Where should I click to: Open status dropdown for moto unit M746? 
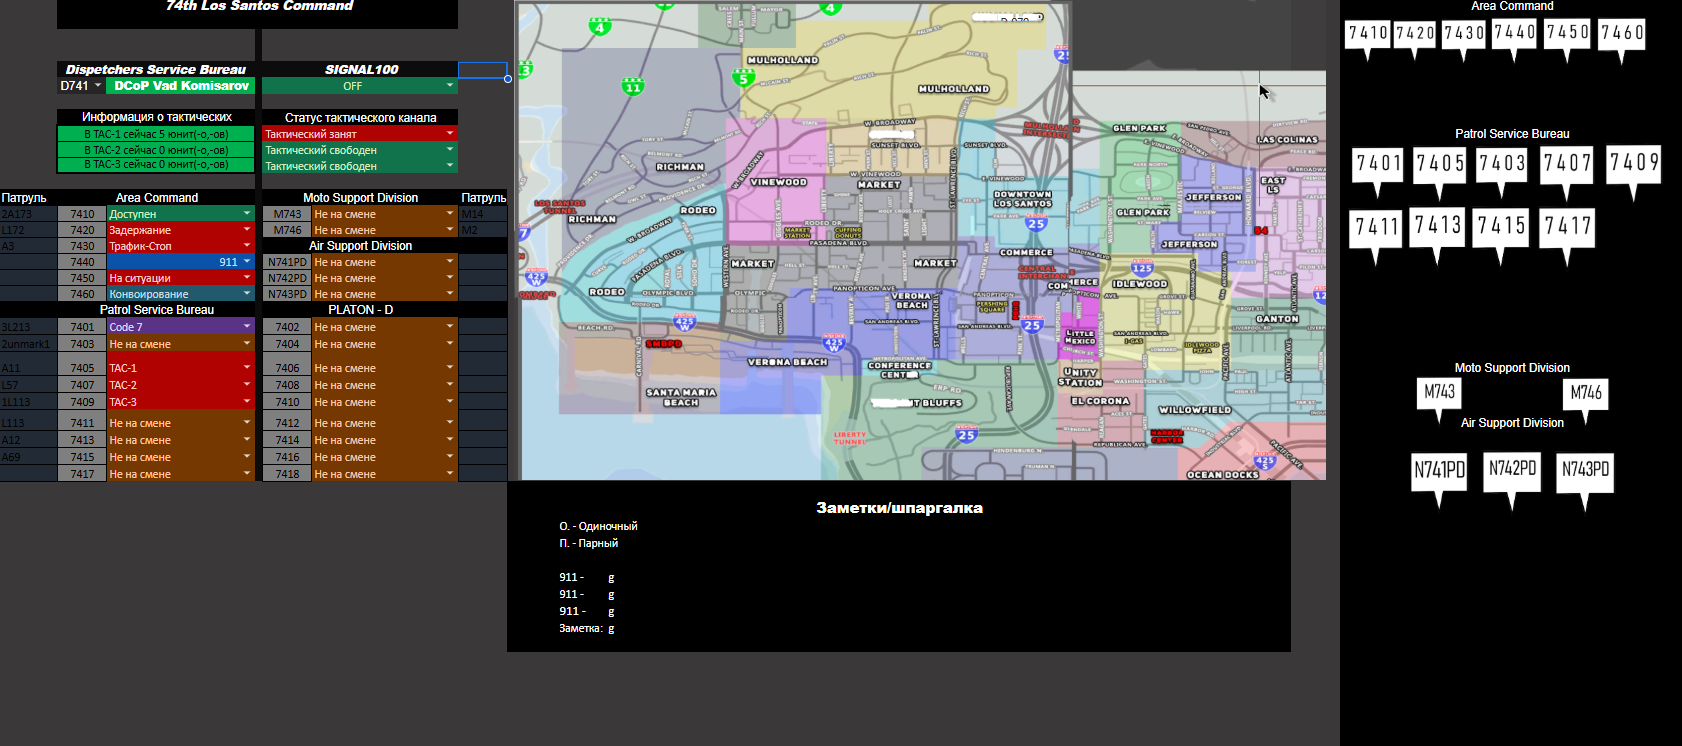point(450,229)
